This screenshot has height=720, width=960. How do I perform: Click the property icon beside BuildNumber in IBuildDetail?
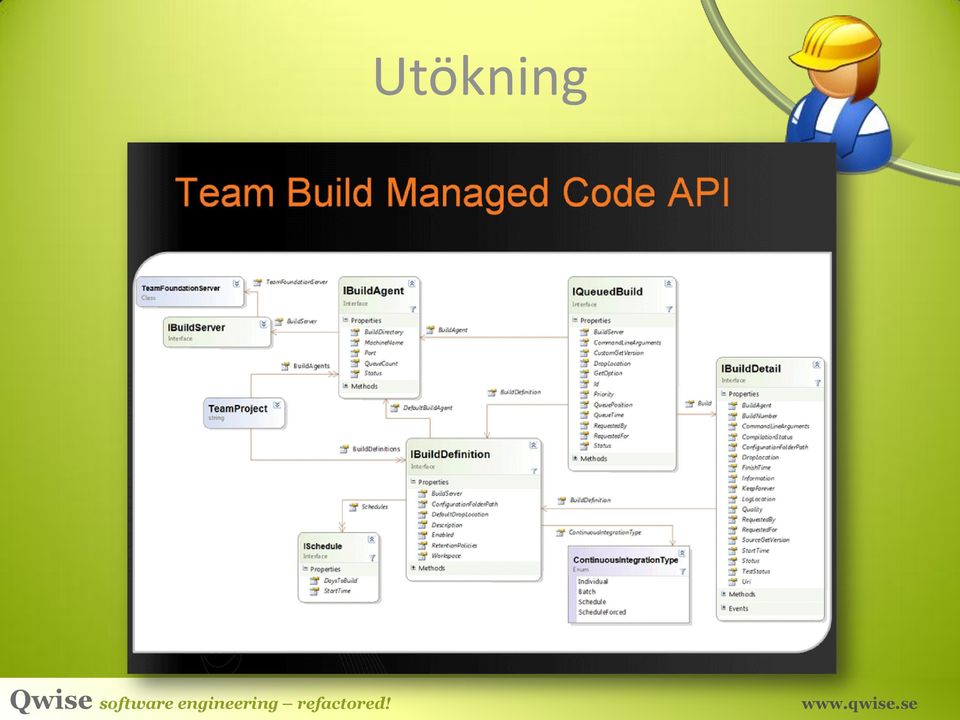pyautogui.click(x=732, y=416)
